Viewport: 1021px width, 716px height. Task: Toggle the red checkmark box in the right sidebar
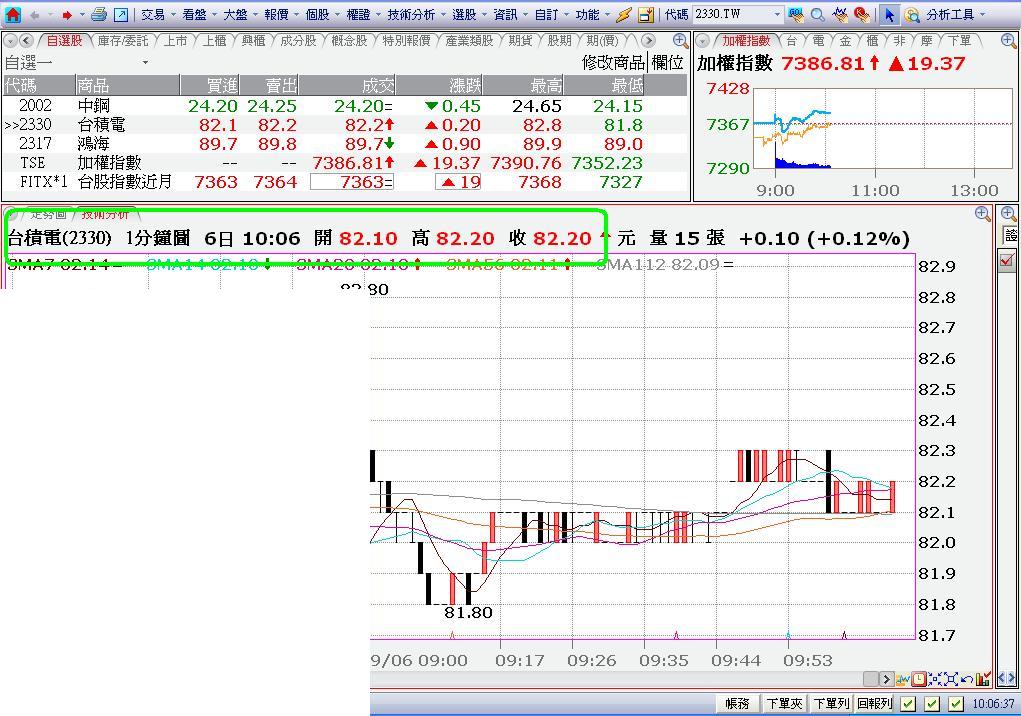[1007, 260]
